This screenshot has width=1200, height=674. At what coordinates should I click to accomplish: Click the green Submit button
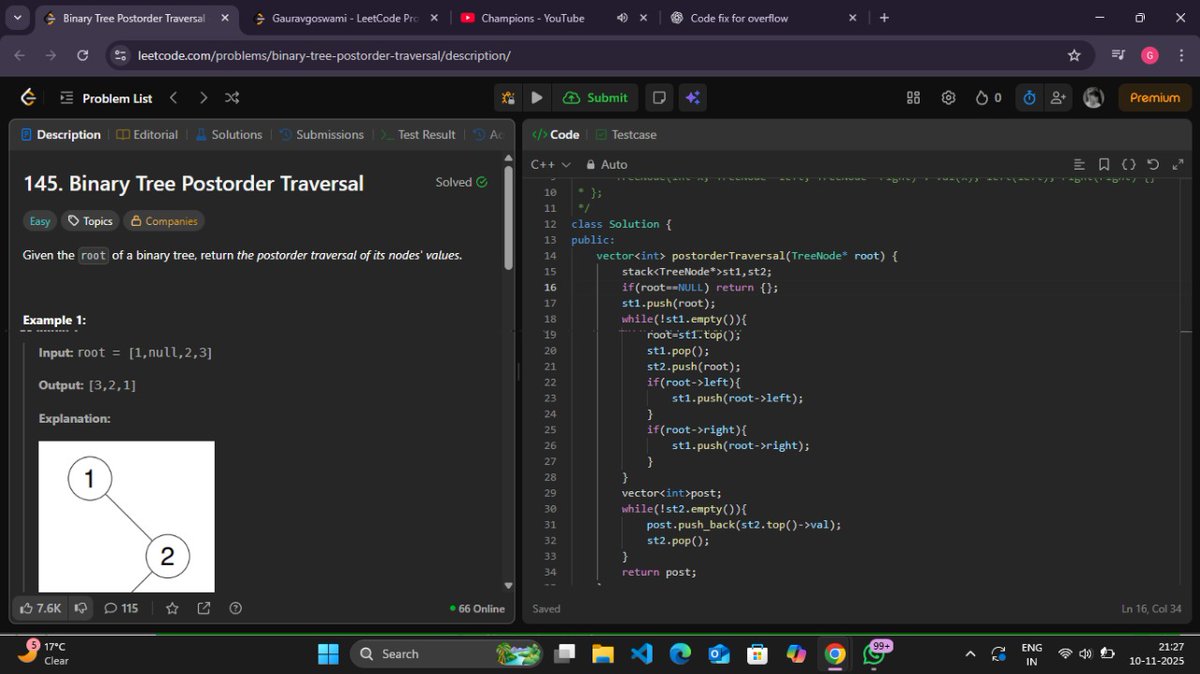595,97
